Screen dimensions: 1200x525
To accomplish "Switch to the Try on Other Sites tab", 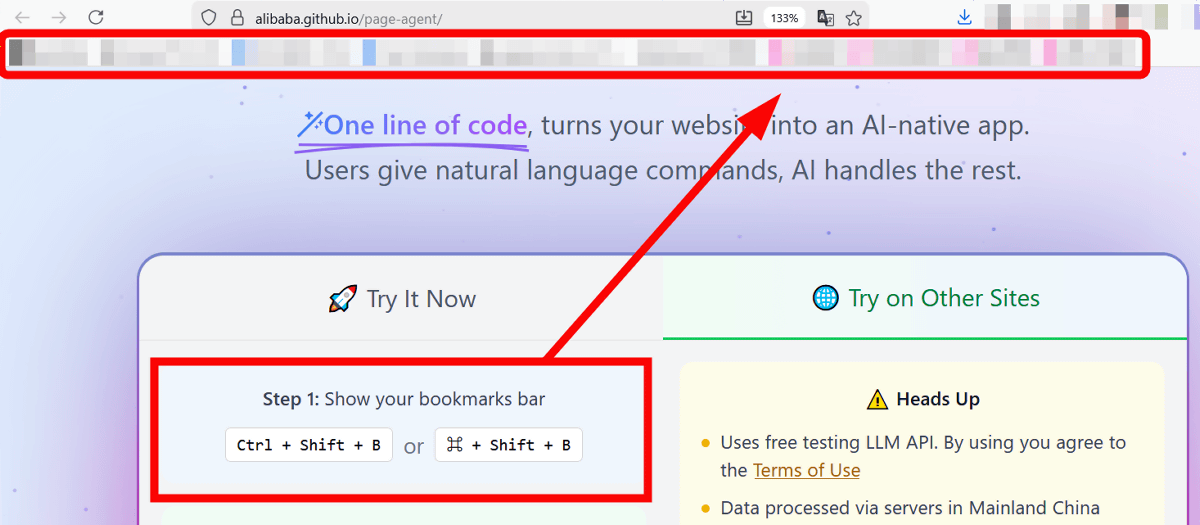I will coord(925,298).
